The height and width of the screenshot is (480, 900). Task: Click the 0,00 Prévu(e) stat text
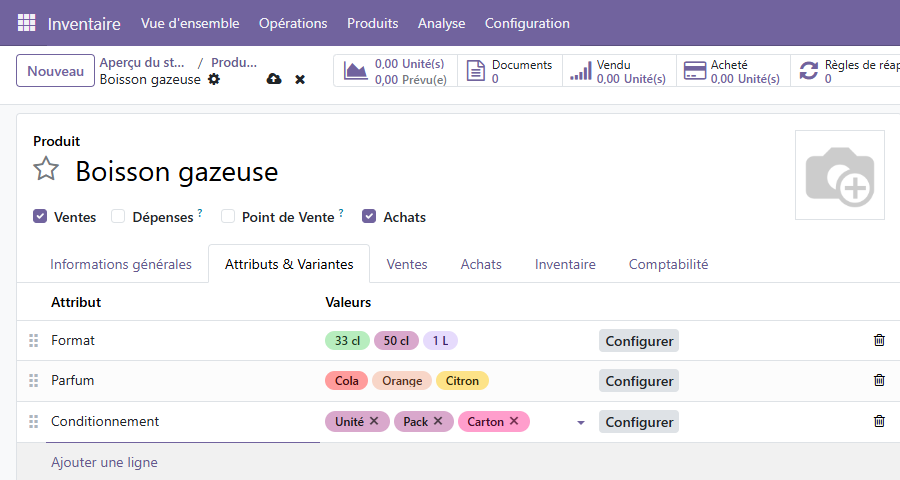[x=410, y=79]
